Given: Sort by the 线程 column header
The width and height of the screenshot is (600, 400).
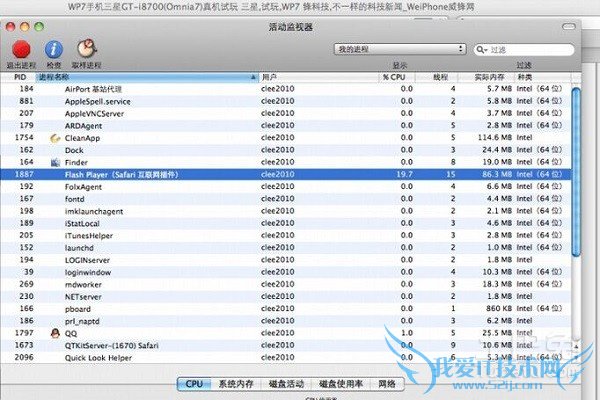Looking at the screenshot, I should point(437,77).
